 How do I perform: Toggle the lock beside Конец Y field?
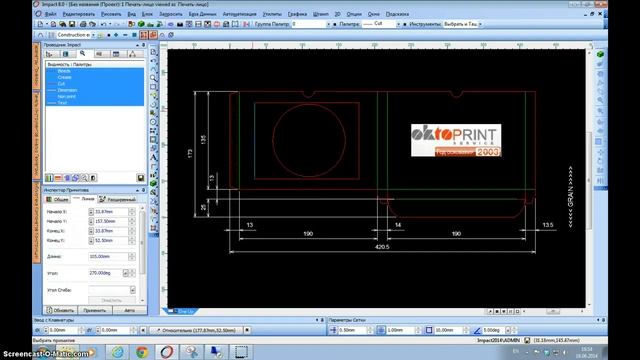(91, 240)
